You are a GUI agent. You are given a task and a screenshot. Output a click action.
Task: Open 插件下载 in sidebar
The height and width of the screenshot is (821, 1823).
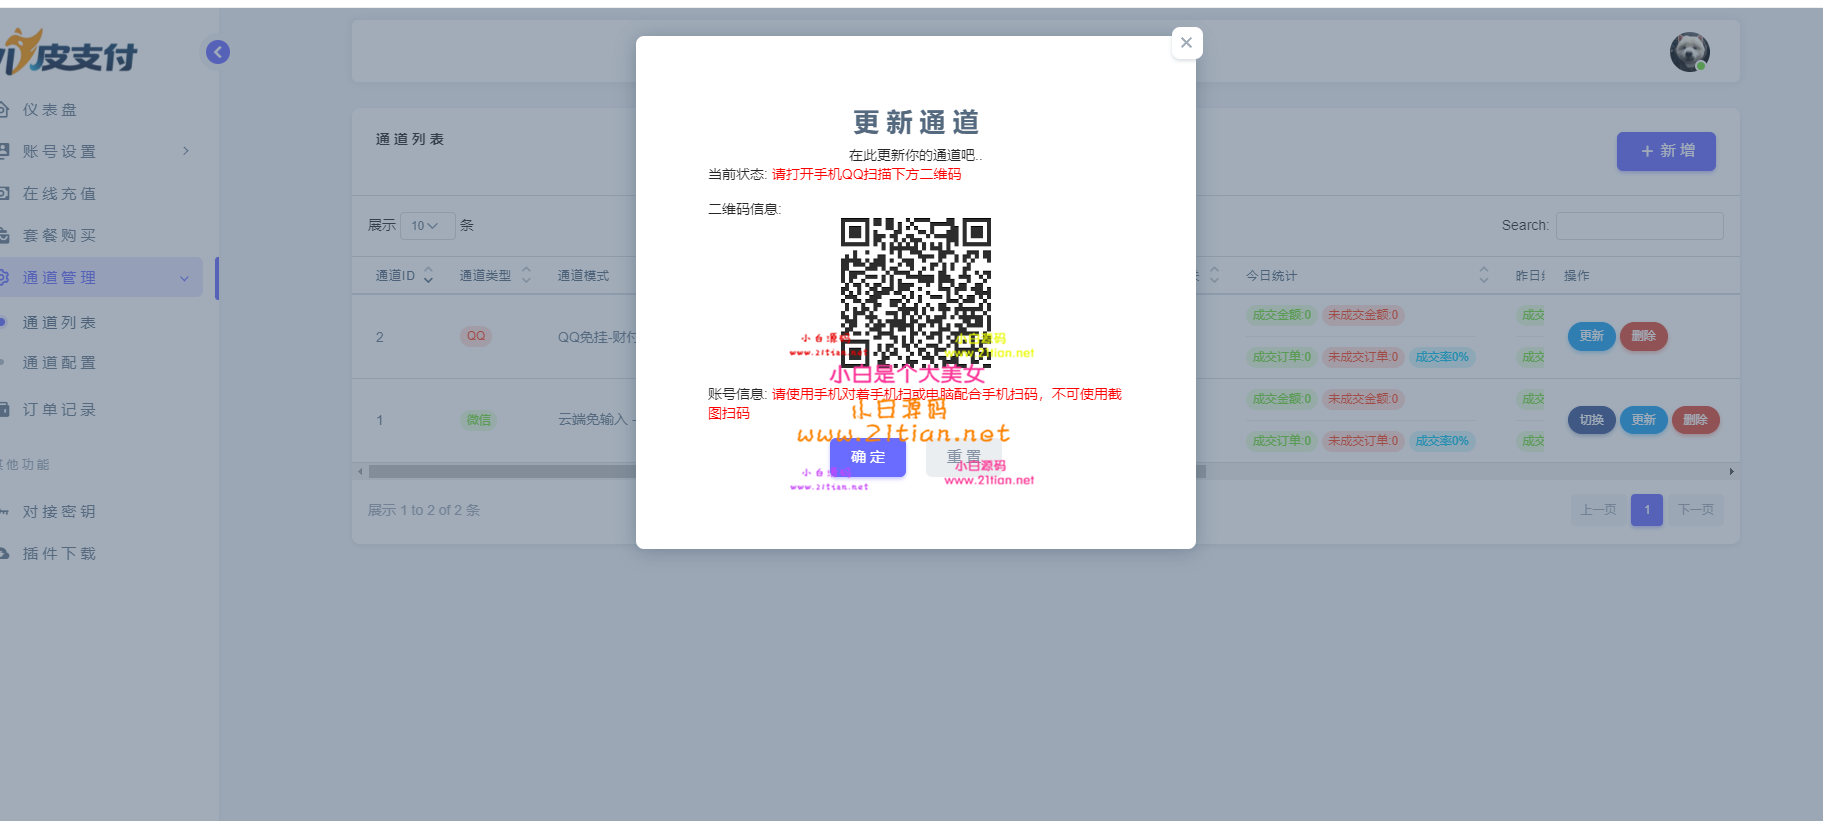point(59,554)
